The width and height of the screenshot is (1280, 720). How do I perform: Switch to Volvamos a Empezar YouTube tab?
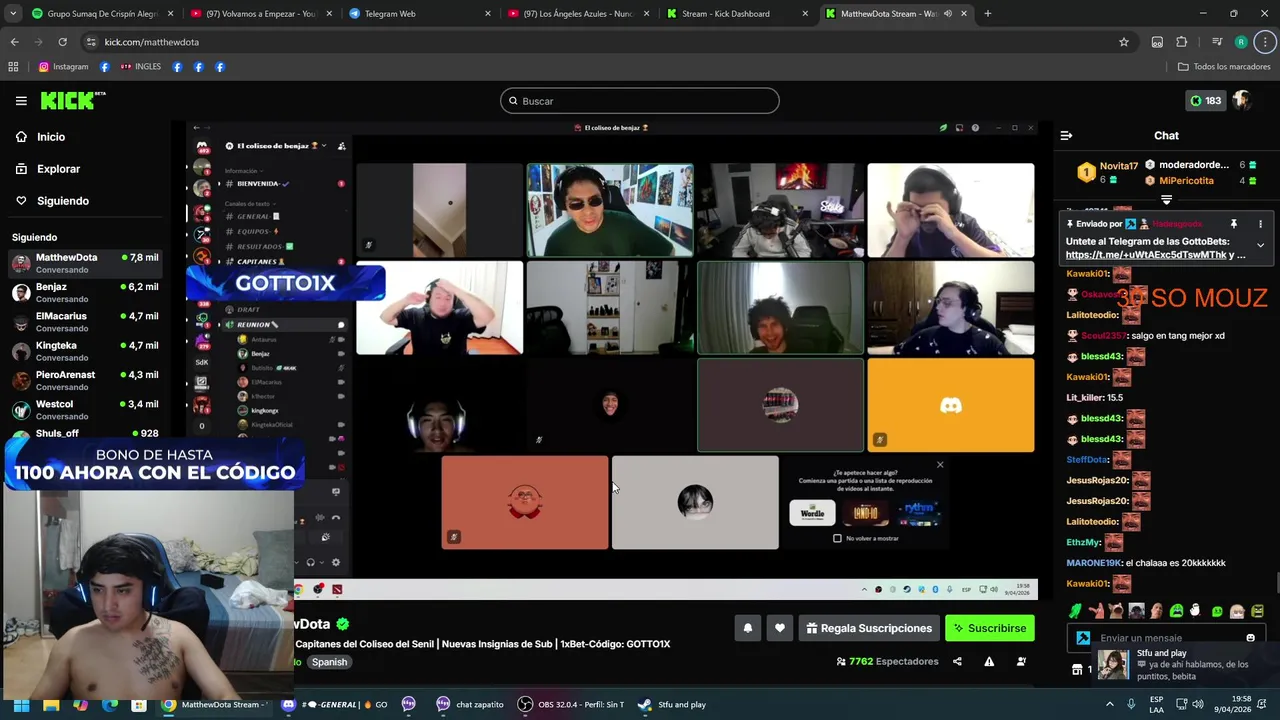[x=262, y=14]
